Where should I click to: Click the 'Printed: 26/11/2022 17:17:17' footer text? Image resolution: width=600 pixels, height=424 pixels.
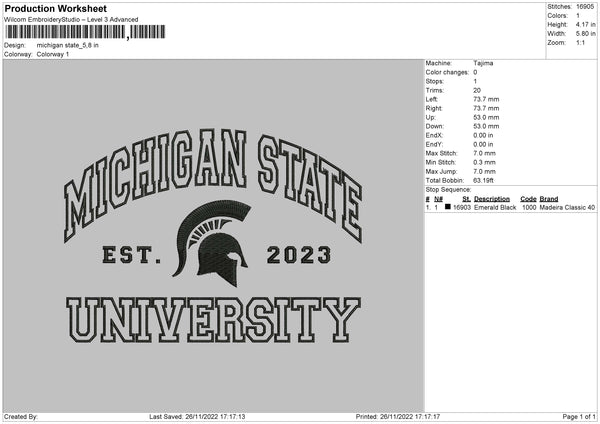pos(398,417)
